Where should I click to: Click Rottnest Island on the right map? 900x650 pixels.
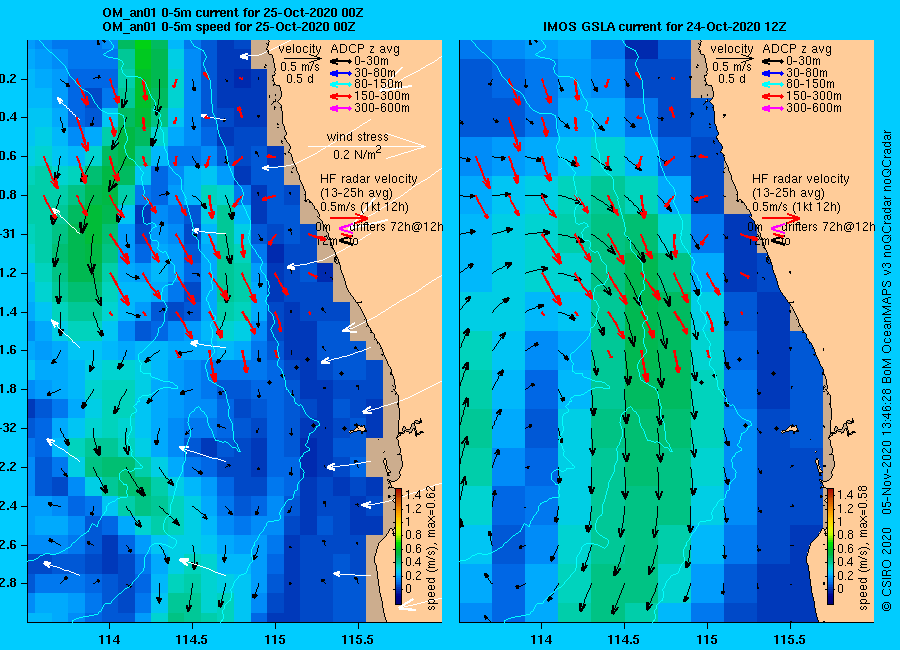tap(792, 428)
